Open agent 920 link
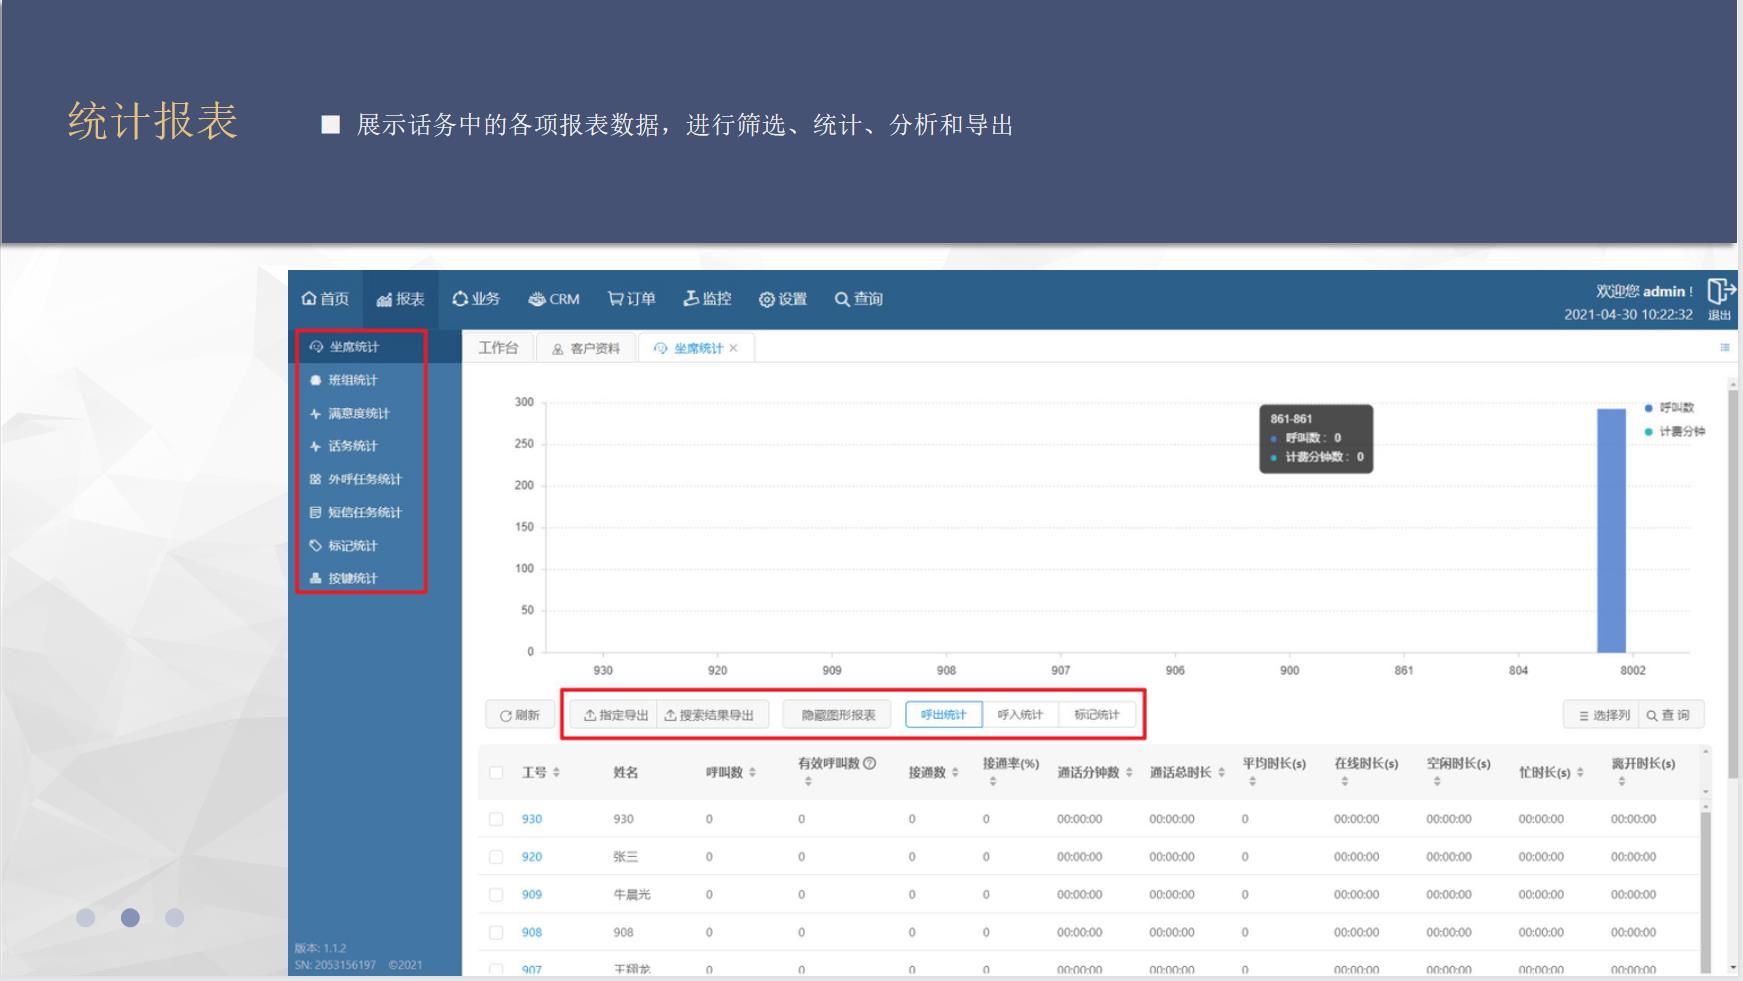Image resolution: width=1743 pixels, height=981 pixels. [x=531, y=857]
